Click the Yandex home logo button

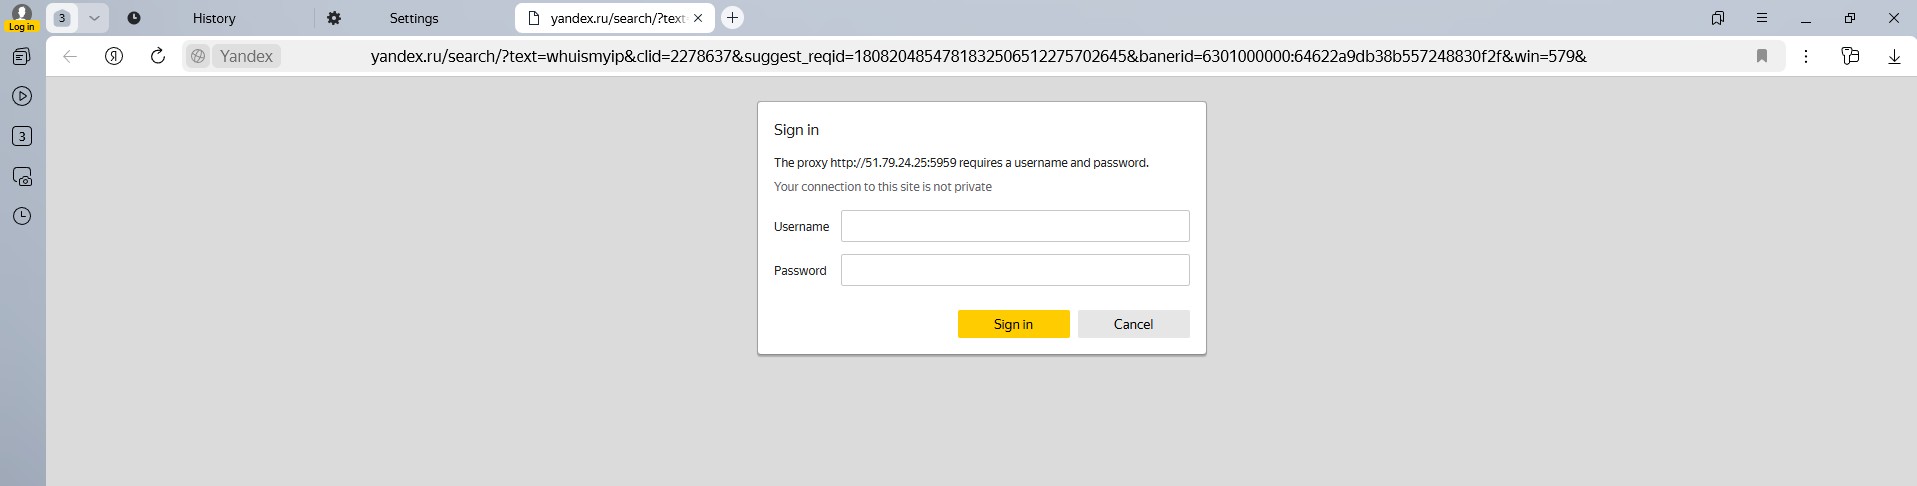click(x=114, y=56)
